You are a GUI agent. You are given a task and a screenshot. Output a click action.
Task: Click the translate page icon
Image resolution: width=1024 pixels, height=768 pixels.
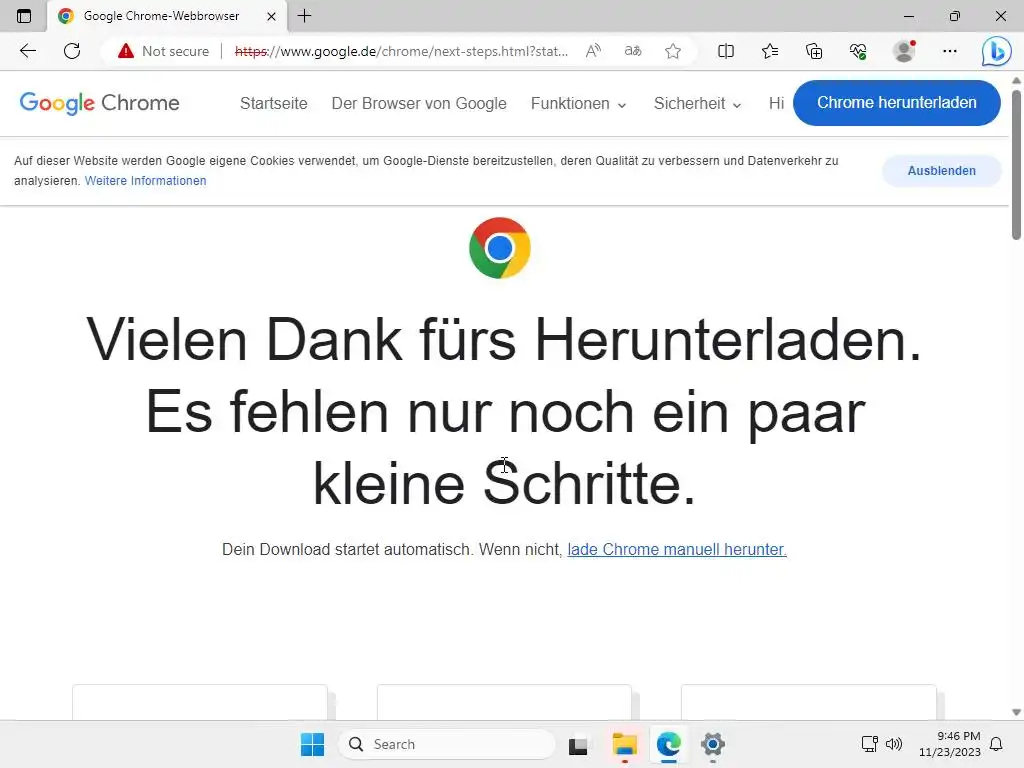tap(633, 51)
